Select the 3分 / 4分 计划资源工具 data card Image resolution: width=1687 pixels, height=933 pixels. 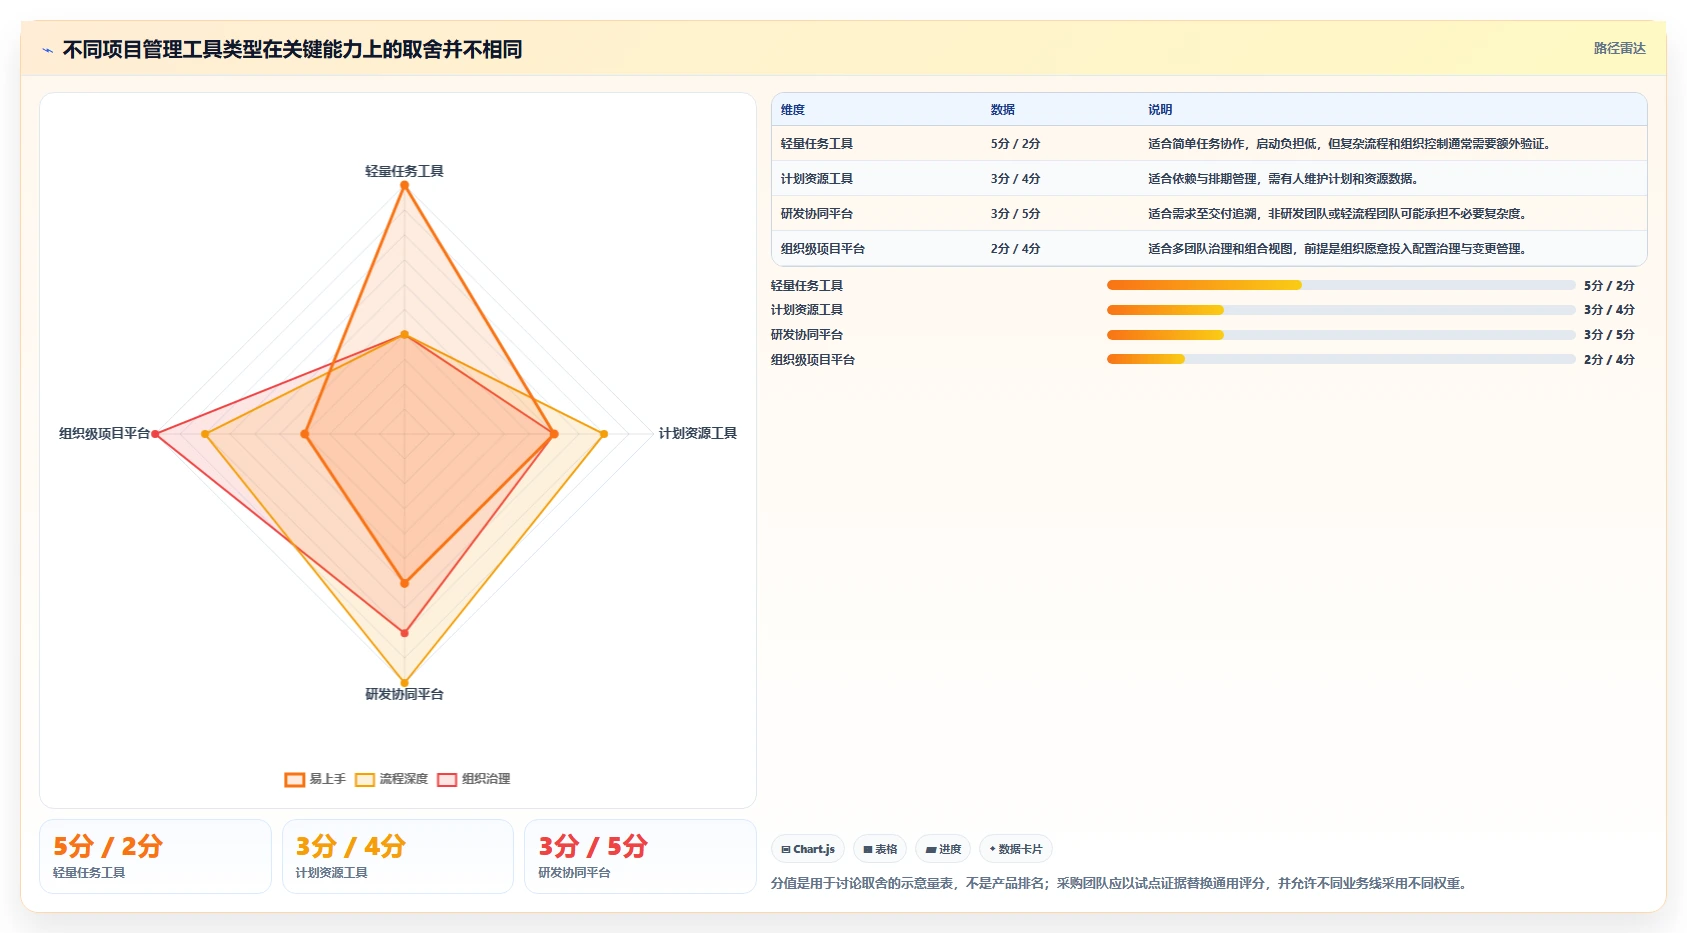pos(398,856)
